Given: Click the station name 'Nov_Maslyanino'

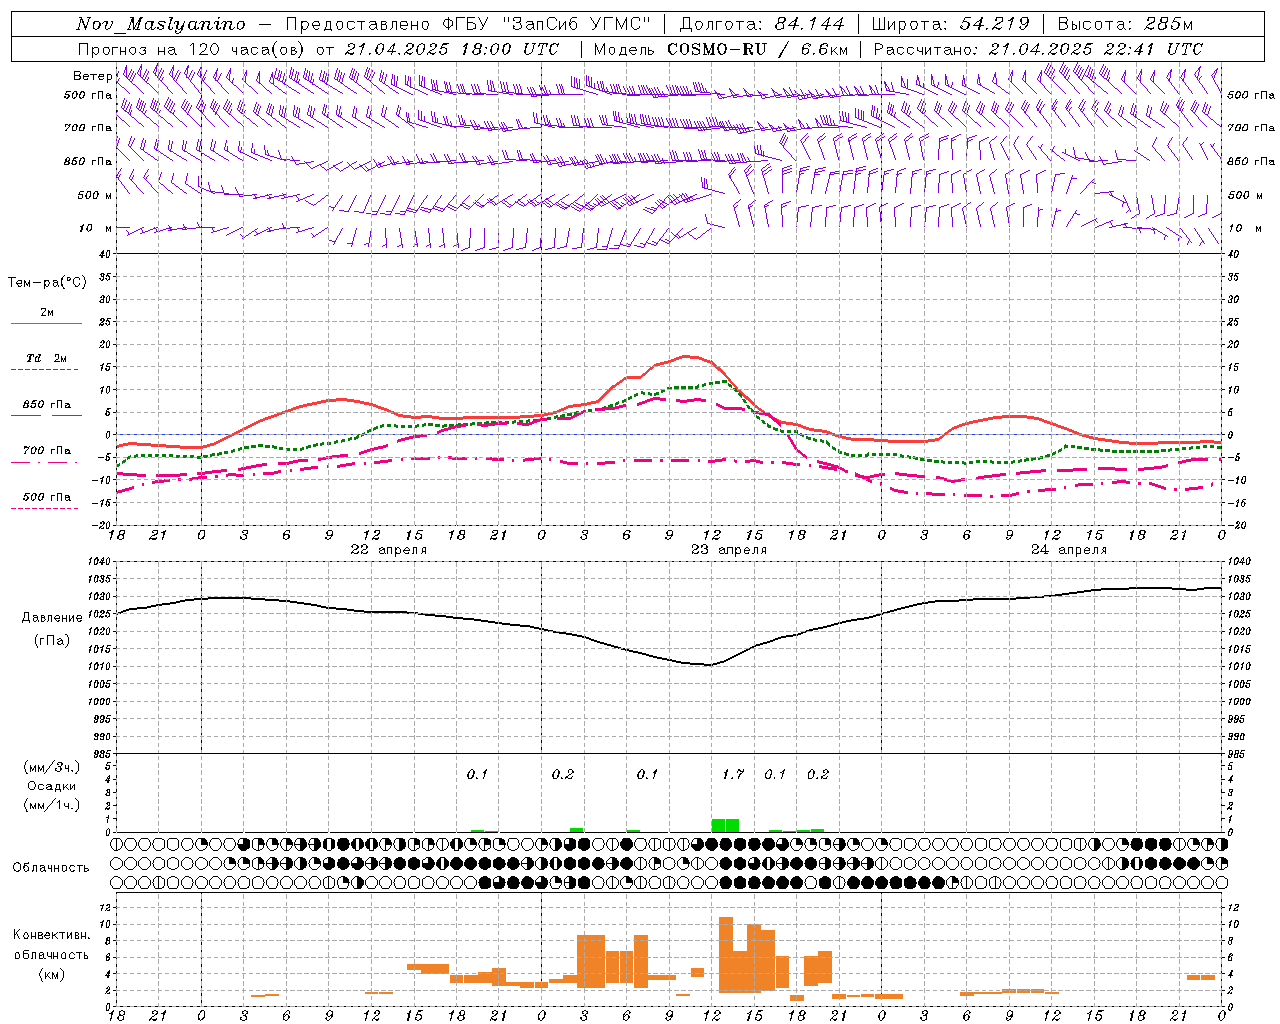Looking at the screenshot, I should 161,24.
